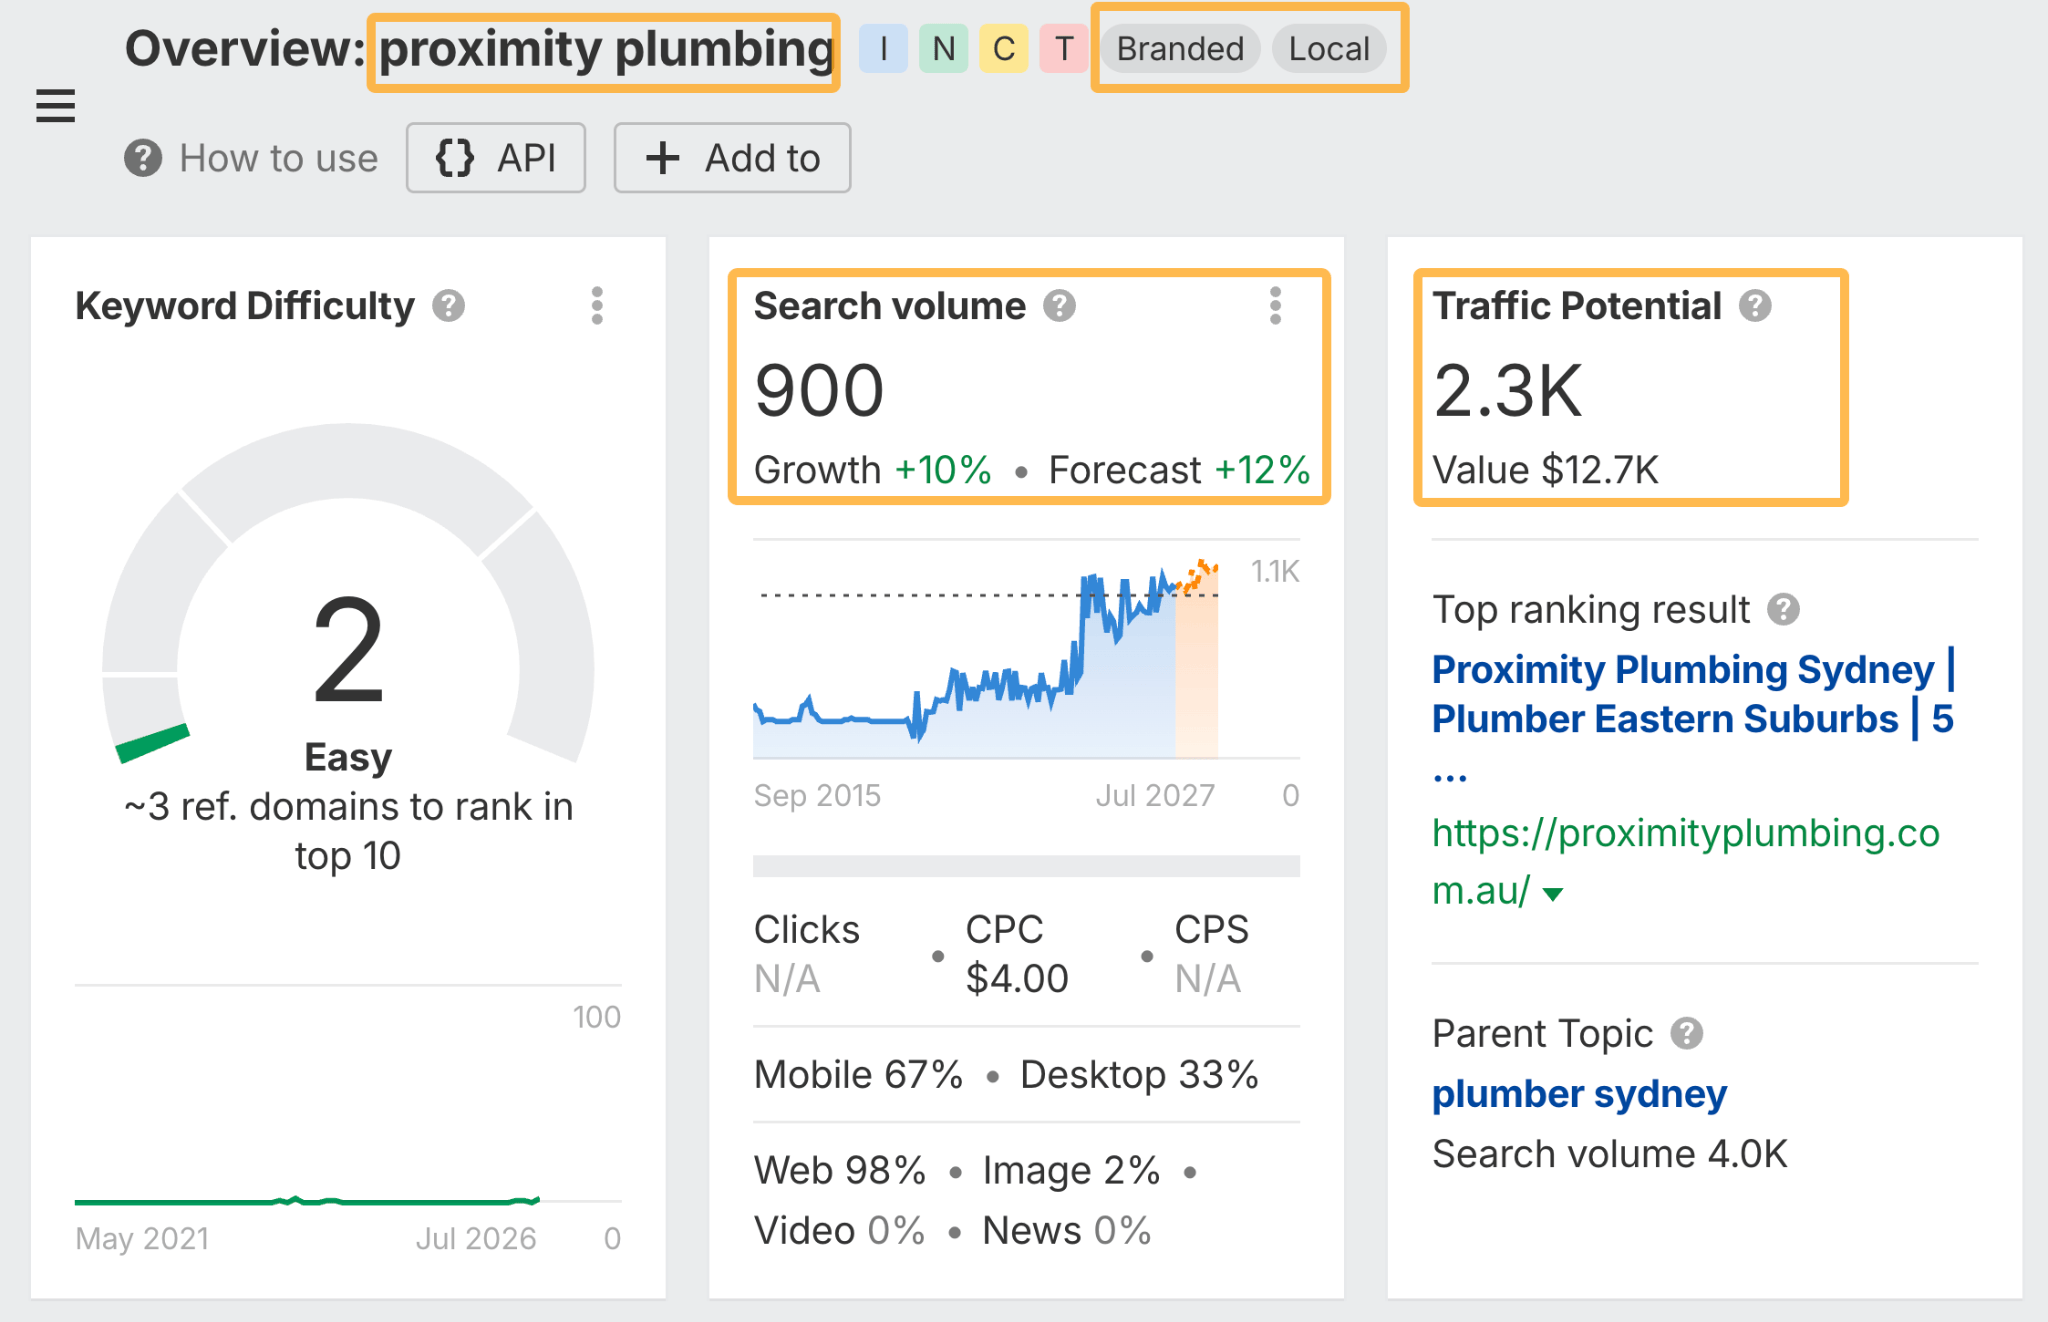This screenshot has height=1322, width=2048.
Task: Click the CPC $4.00 value
Action: point(1017,978)
